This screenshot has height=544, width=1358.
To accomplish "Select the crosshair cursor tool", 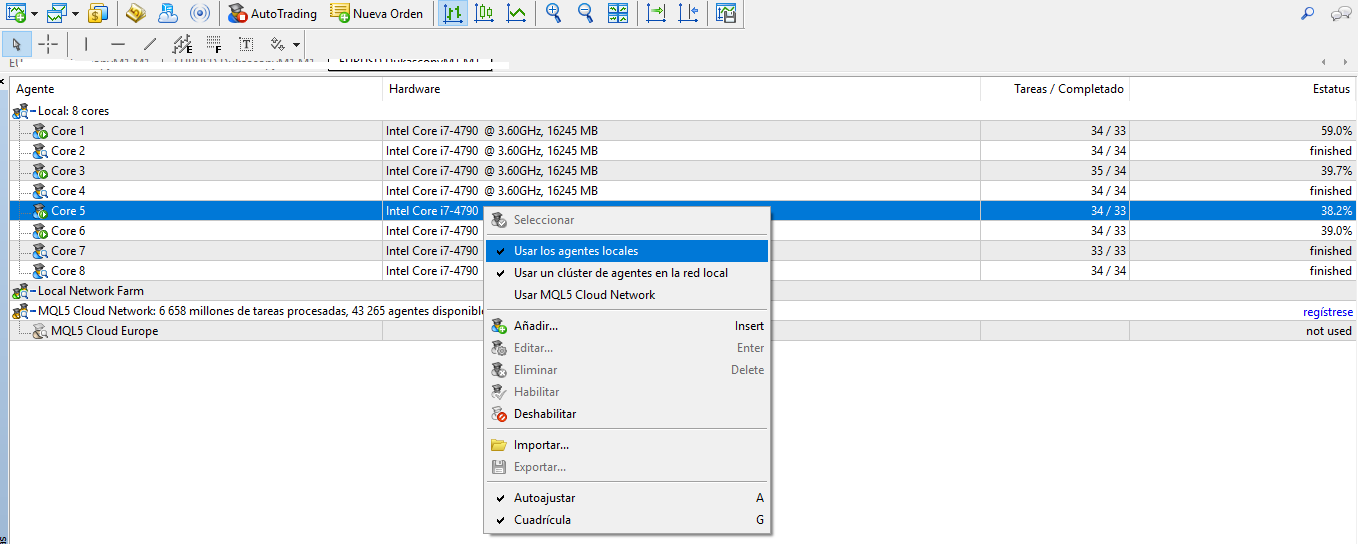I will 48,44.
